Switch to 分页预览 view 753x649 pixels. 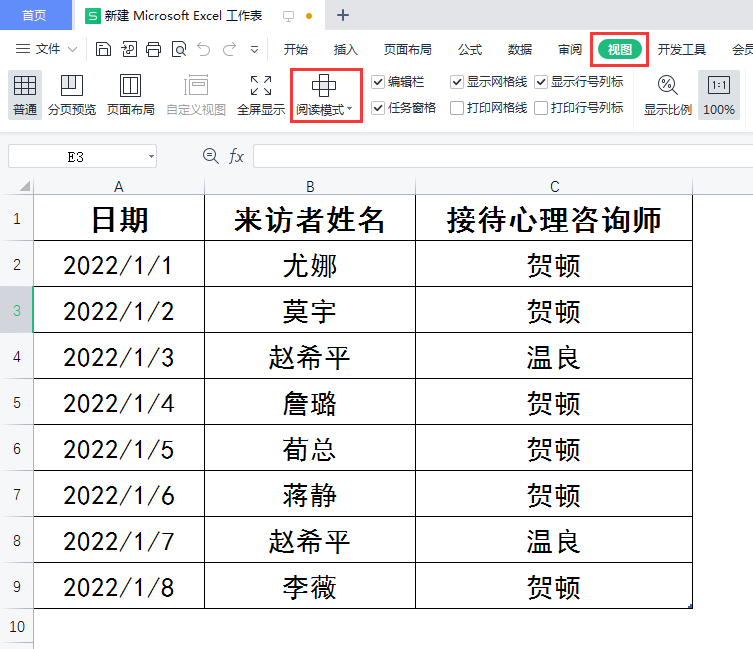pyautogui.click(x=72, y=95)
